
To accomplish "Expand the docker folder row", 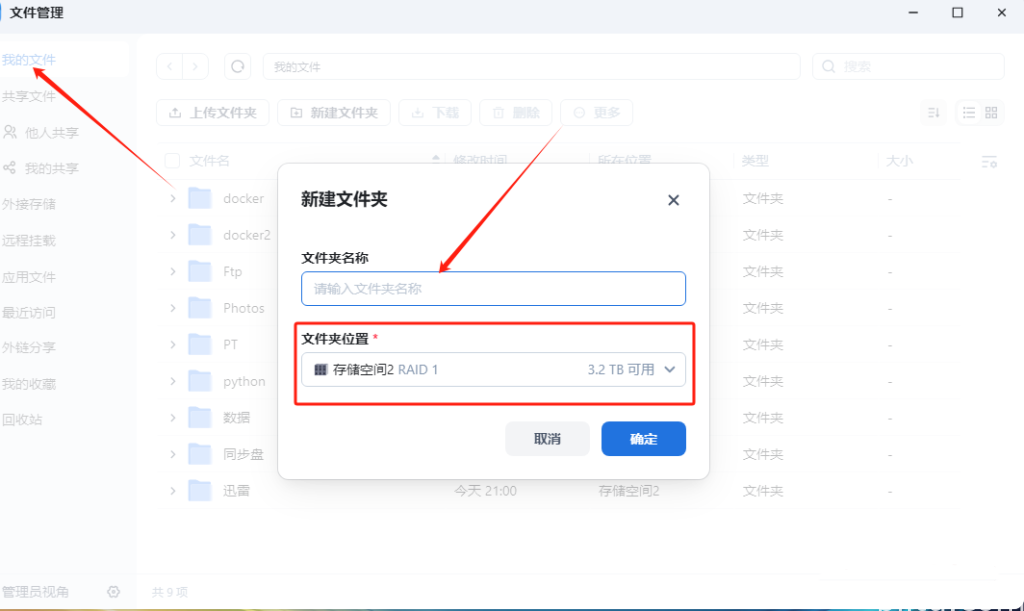I will (x=172, y=198).
